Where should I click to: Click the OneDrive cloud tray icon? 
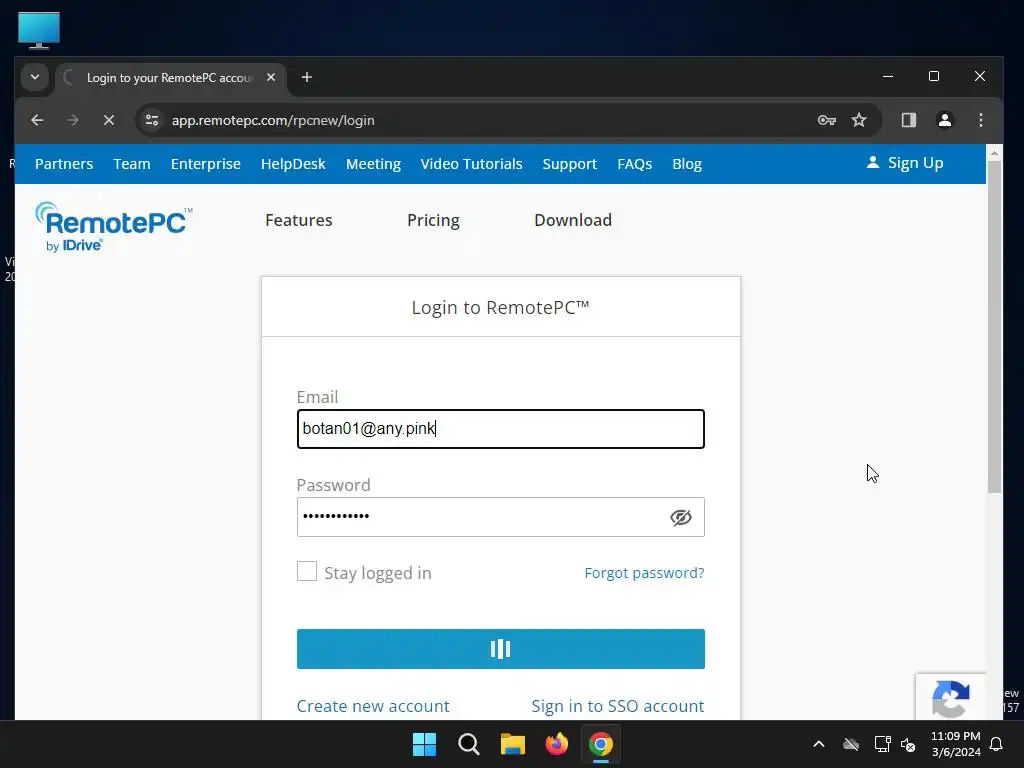(850, 744)
